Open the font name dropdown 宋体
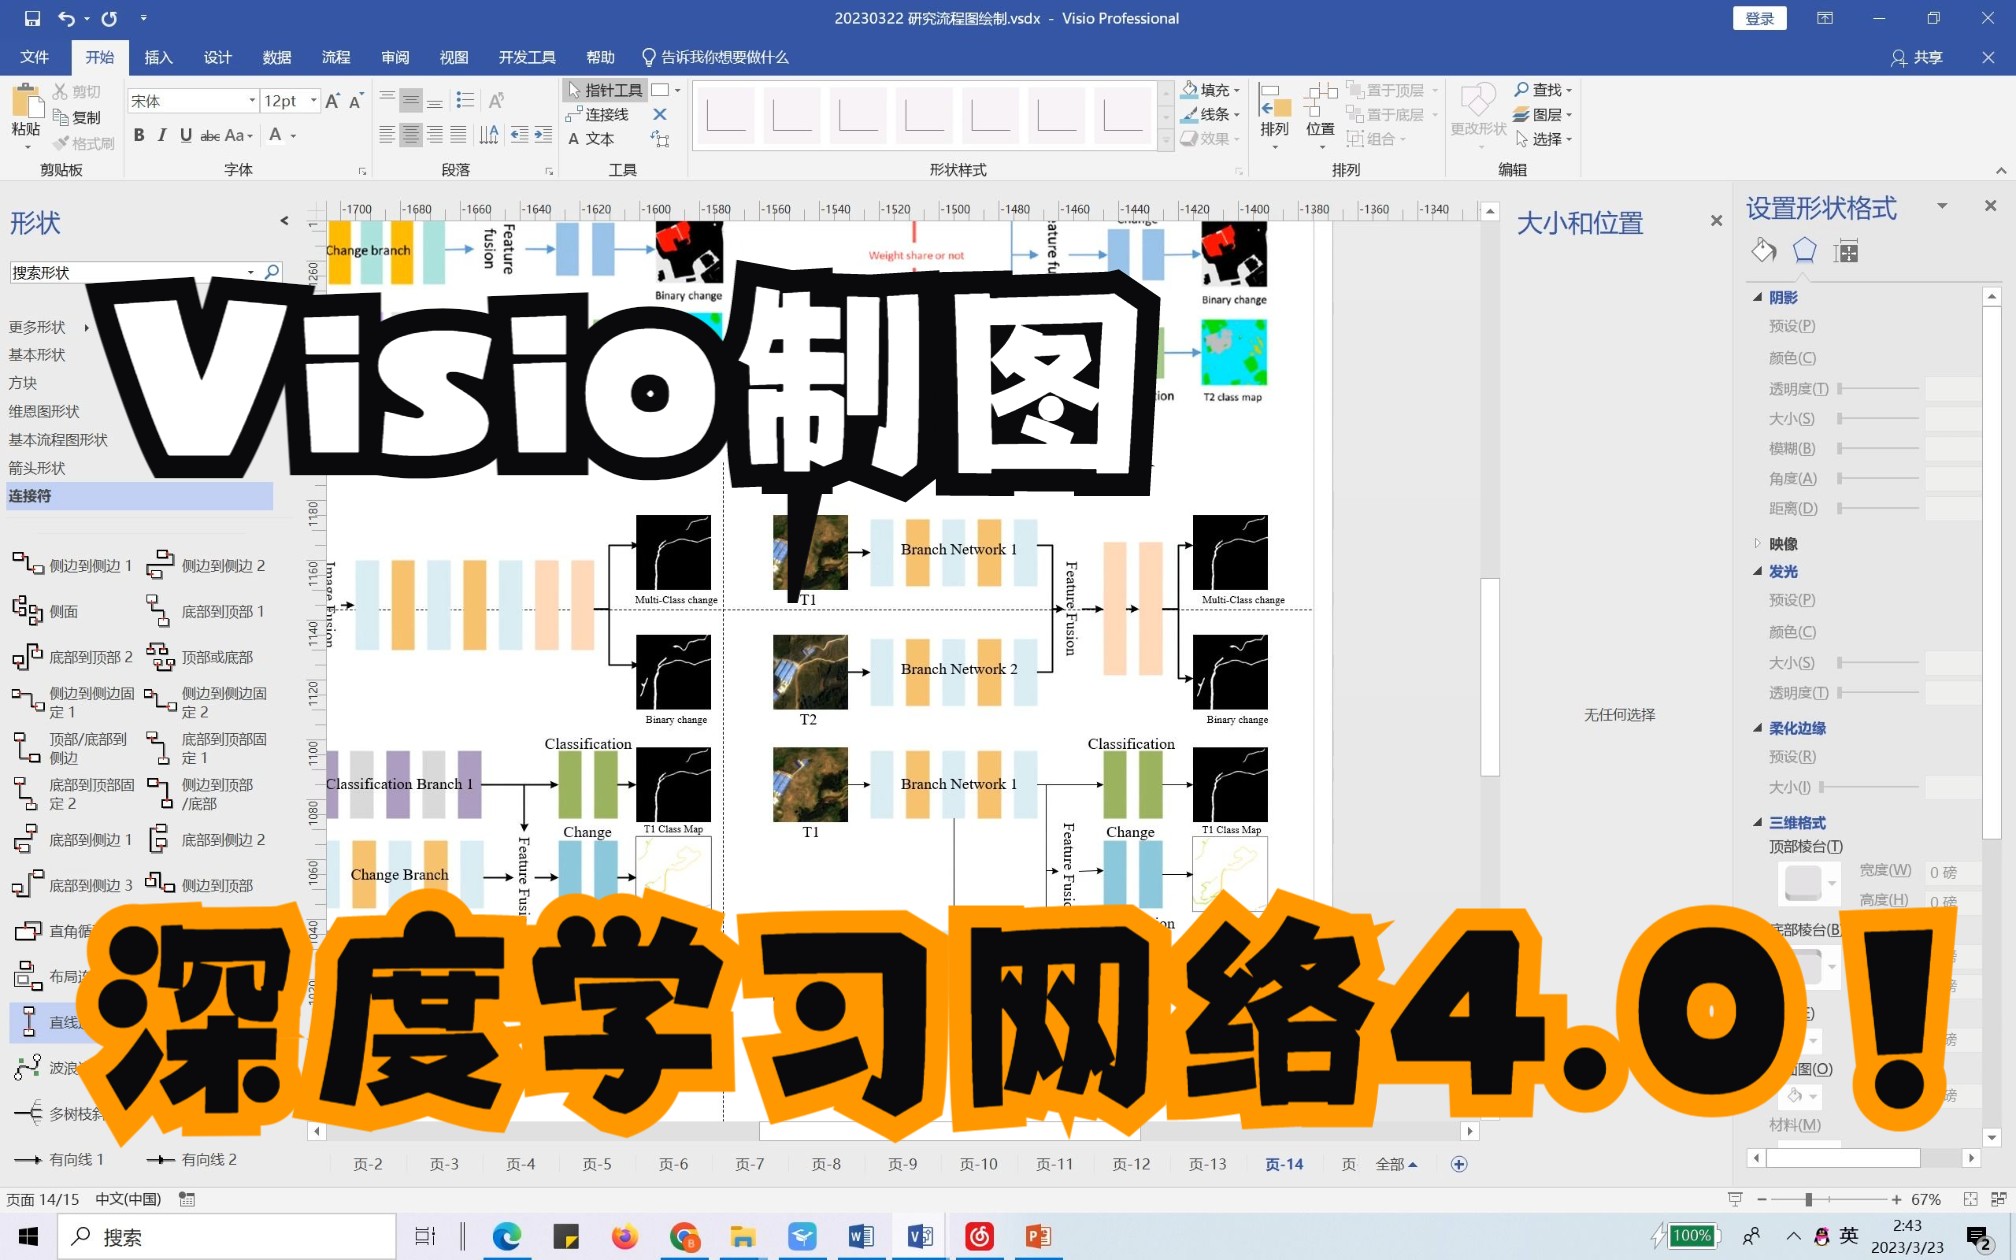This screenshot has width=2016, height=1260. pos(252,100)
